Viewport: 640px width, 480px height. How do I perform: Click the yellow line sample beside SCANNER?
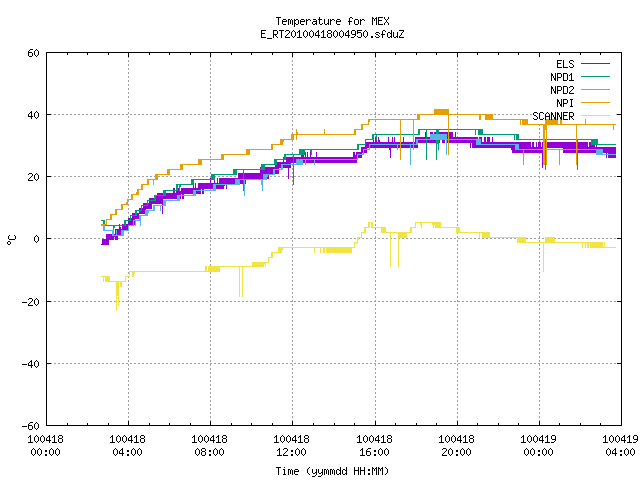point(596,116)
